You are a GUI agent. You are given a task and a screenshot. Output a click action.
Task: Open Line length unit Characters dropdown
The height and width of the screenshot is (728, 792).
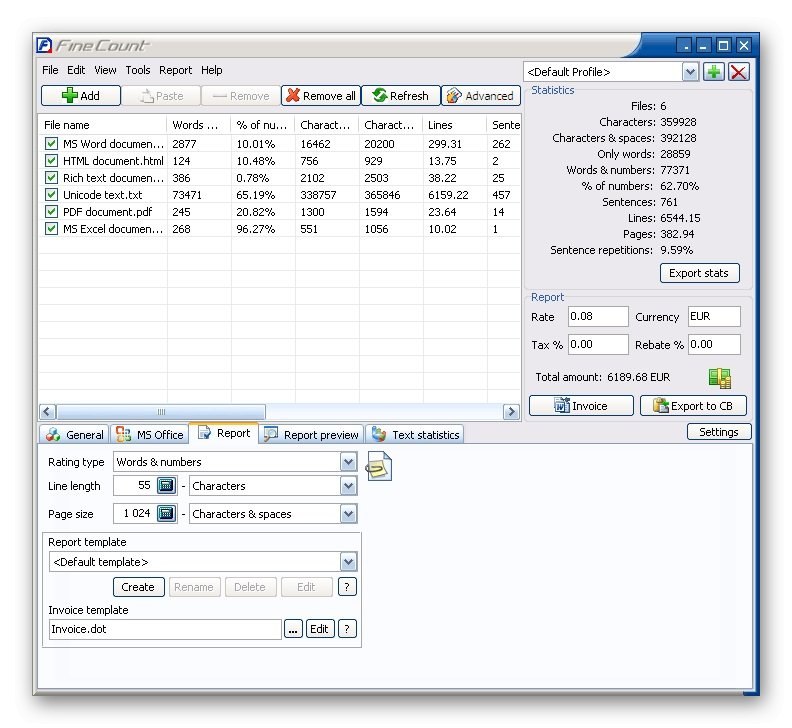[x=348, y=486]
